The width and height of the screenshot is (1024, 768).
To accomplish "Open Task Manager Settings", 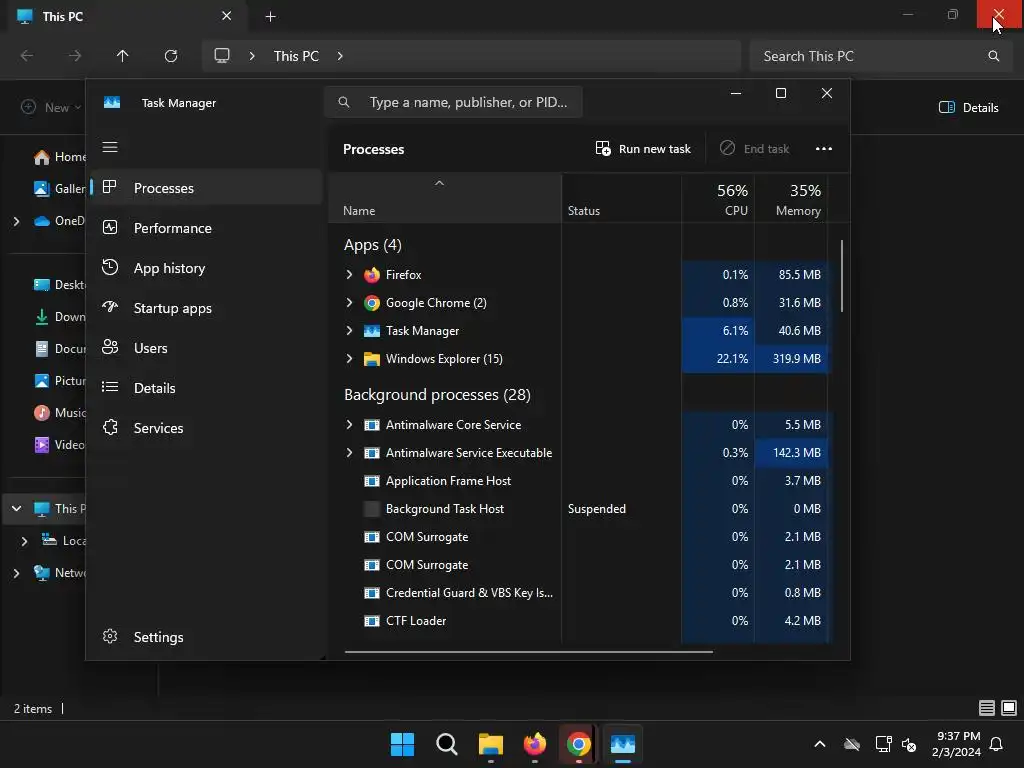I will 206,637.
